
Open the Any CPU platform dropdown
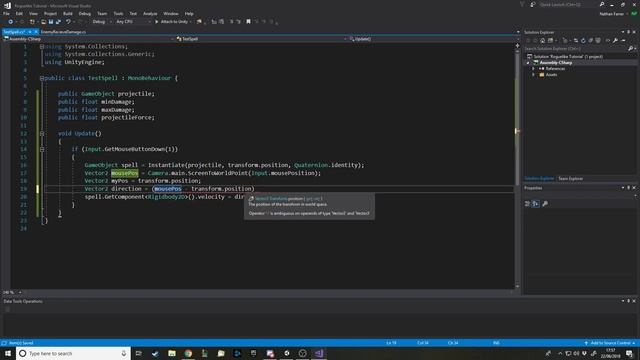[x=133, y=22]
